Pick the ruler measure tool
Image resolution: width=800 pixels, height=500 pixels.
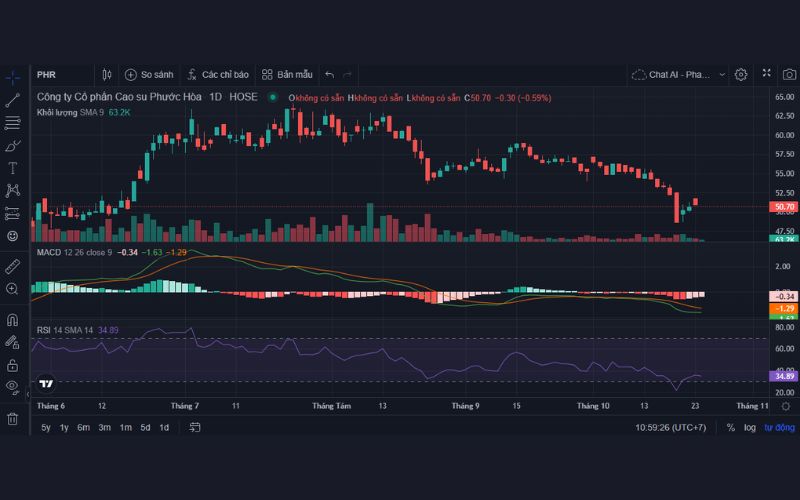(x=13, y=266)
